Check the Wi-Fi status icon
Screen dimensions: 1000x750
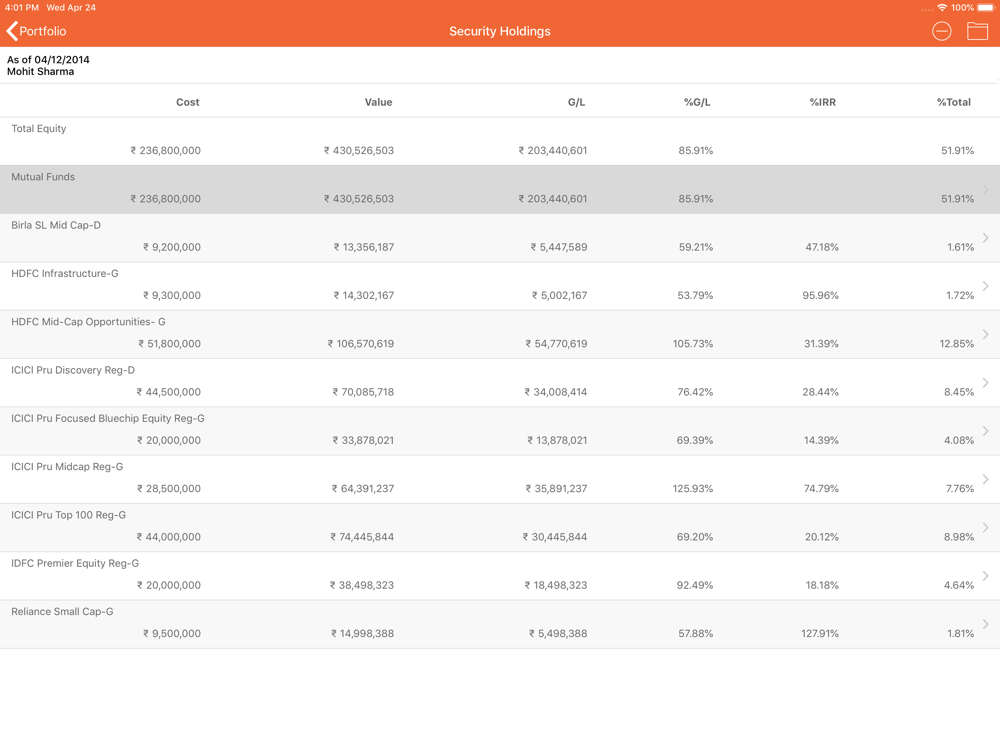point(942,8)
